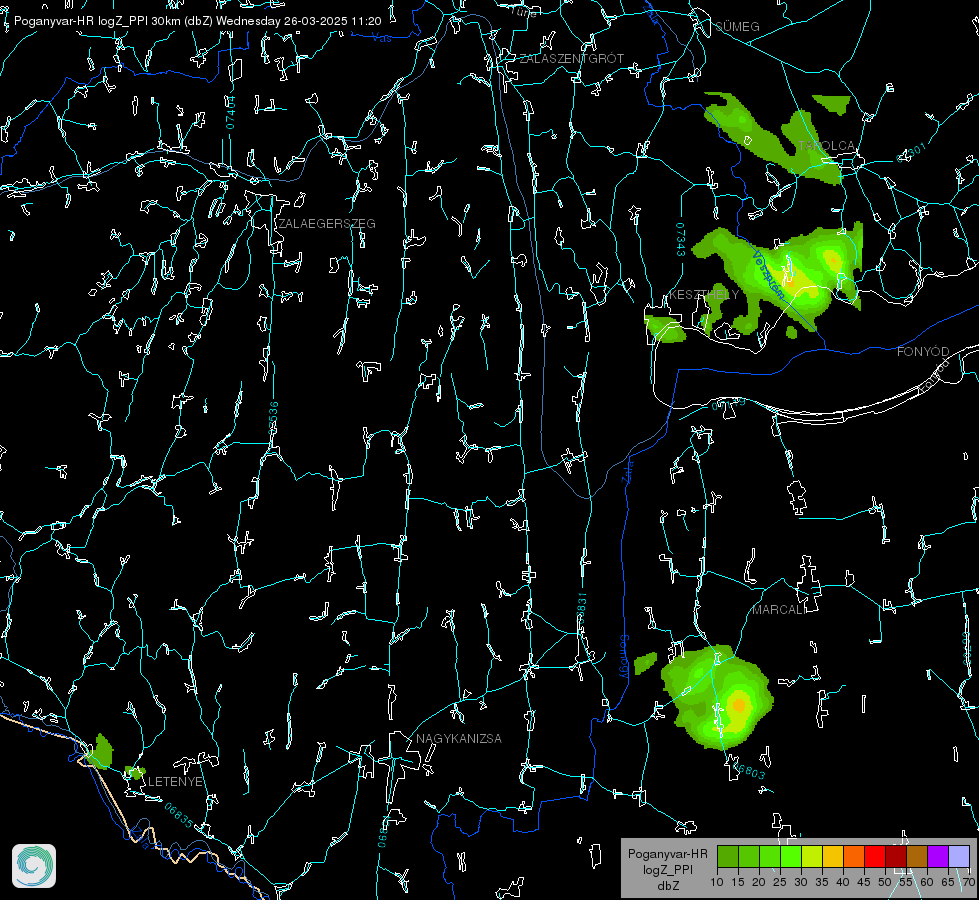Click the 65-70 dBZ lavender legend swatch
Screen dimensions: 979x900
click(x=958, y=856)
